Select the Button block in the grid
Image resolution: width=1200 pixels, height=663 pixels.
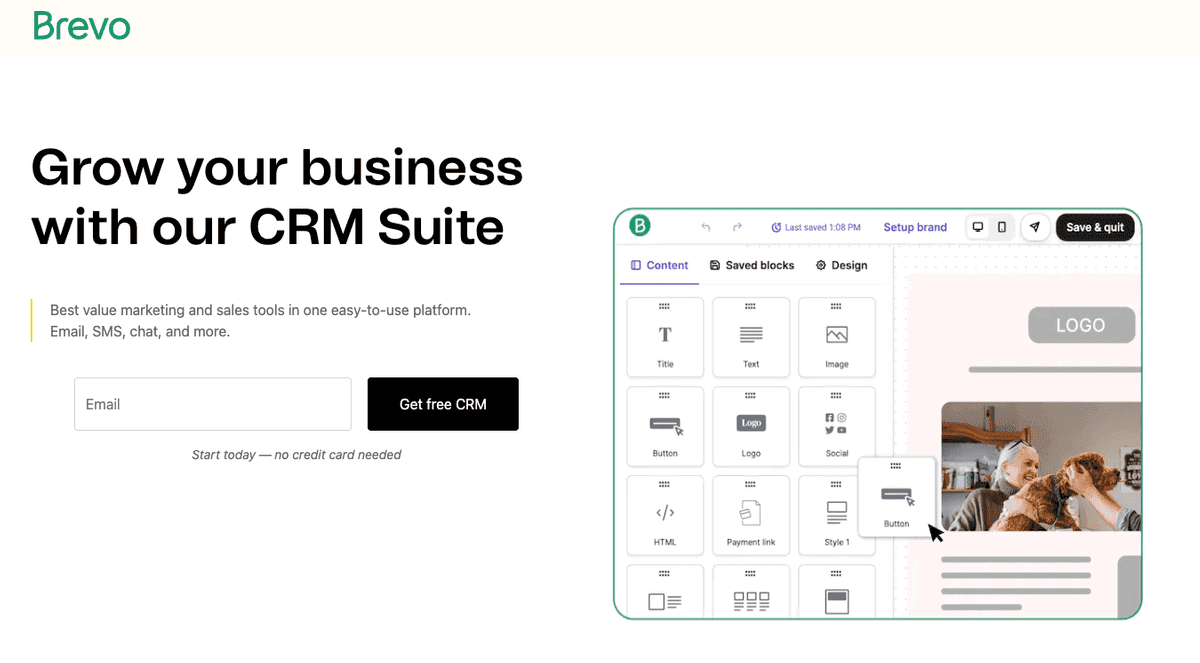pos(665,426)
